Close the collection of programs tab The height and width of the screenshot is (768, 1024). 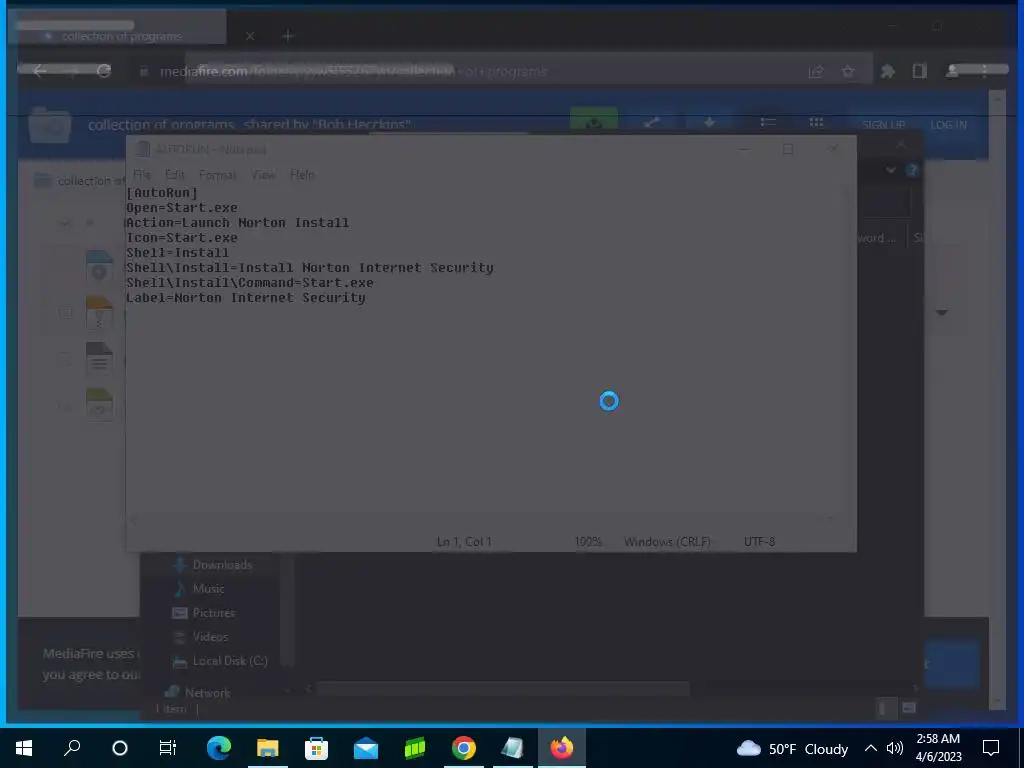click(x=249, y=36)
